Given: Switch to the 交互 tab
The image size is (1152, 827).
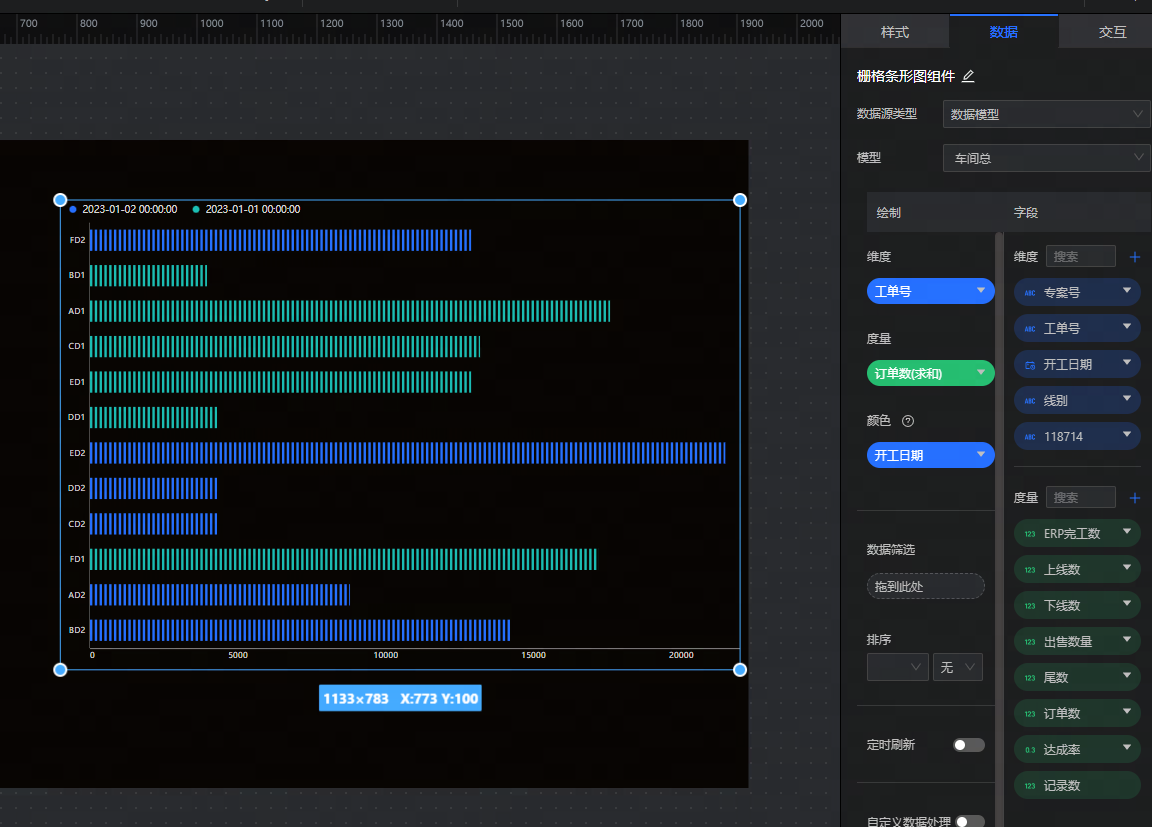Looking at the screenshot, I should coord(1112,32).
